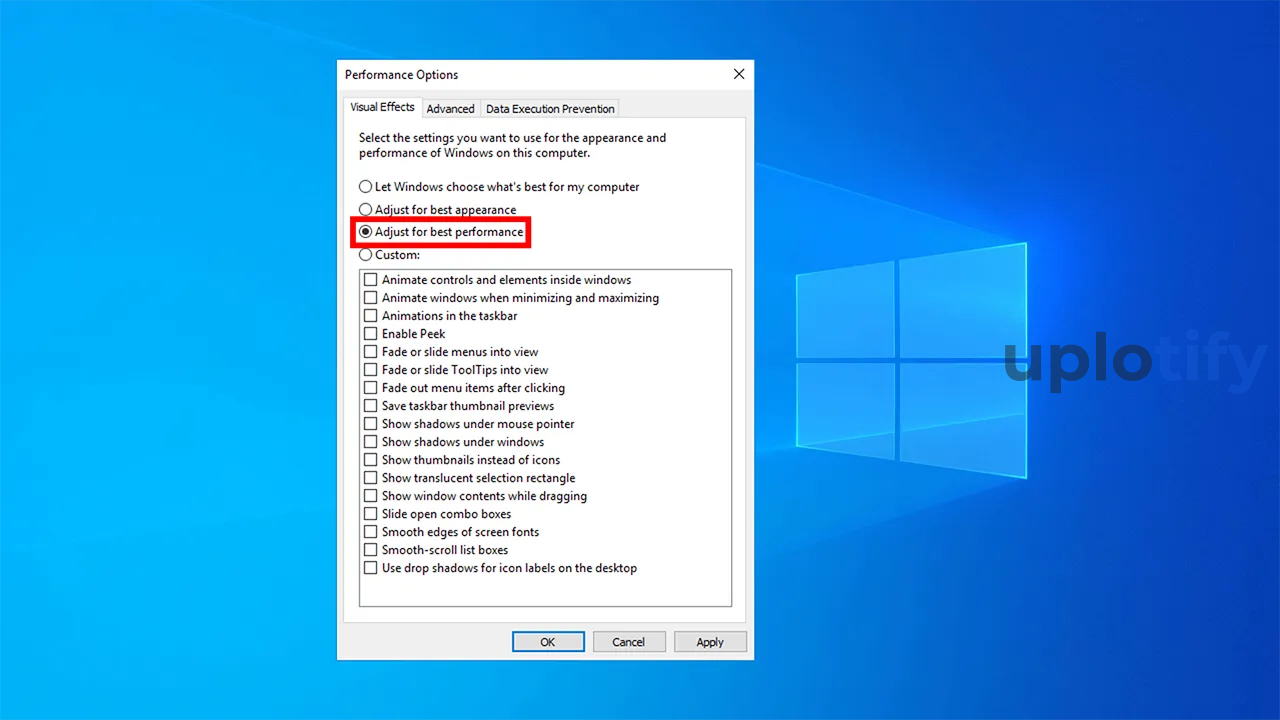Select the Custom radio option
Viewport: 1280px width, 720px height.
click(366, 255)
